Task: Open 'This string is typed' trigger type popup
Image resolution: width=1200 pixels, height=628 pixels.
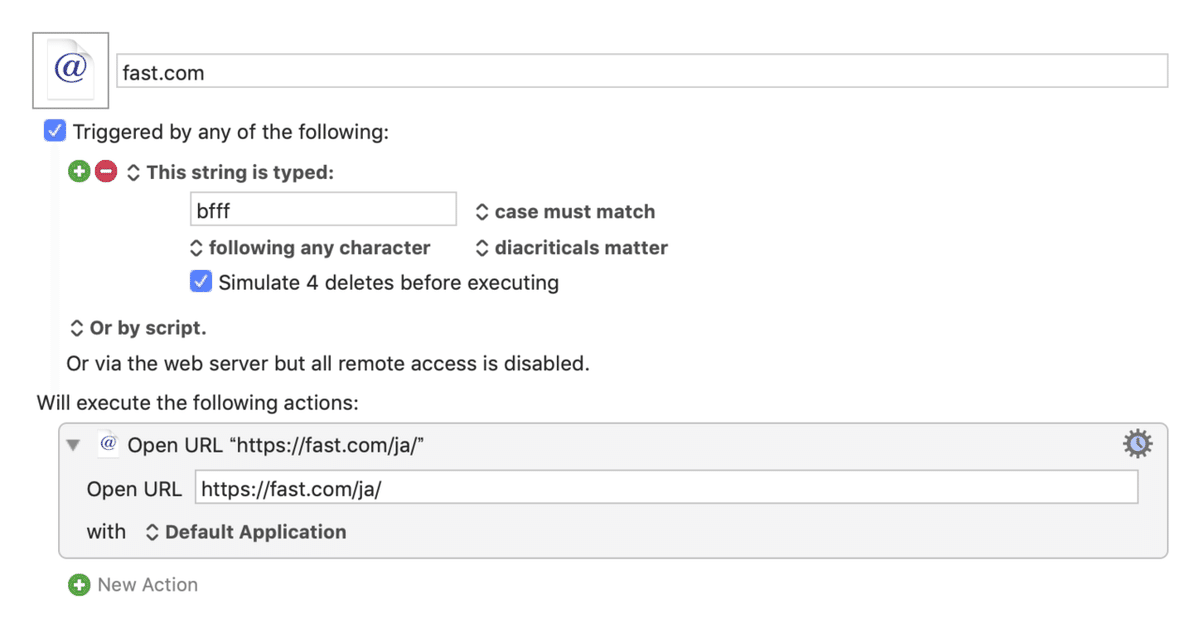Action: tap(230, 172)
